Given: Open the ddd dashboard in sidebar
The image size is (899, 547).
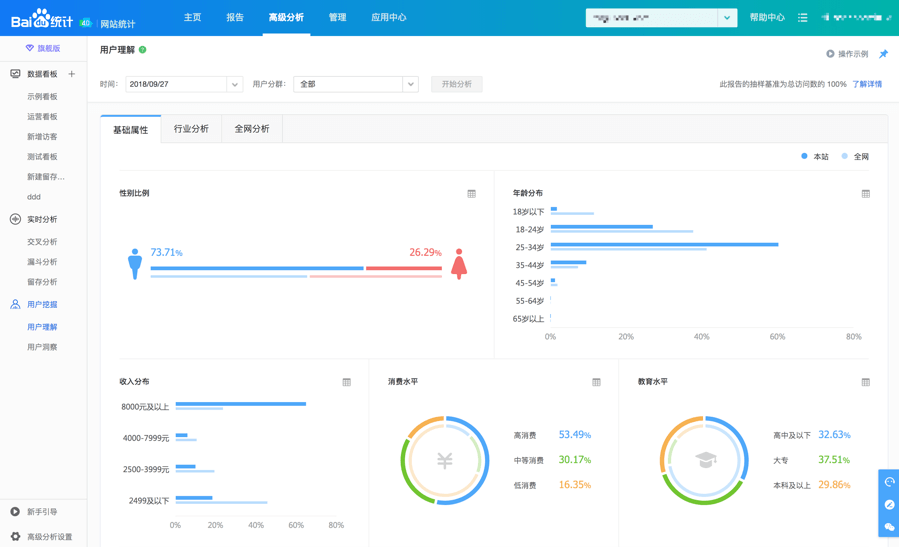Looking at the screenshot, I should tap(34, 197).
